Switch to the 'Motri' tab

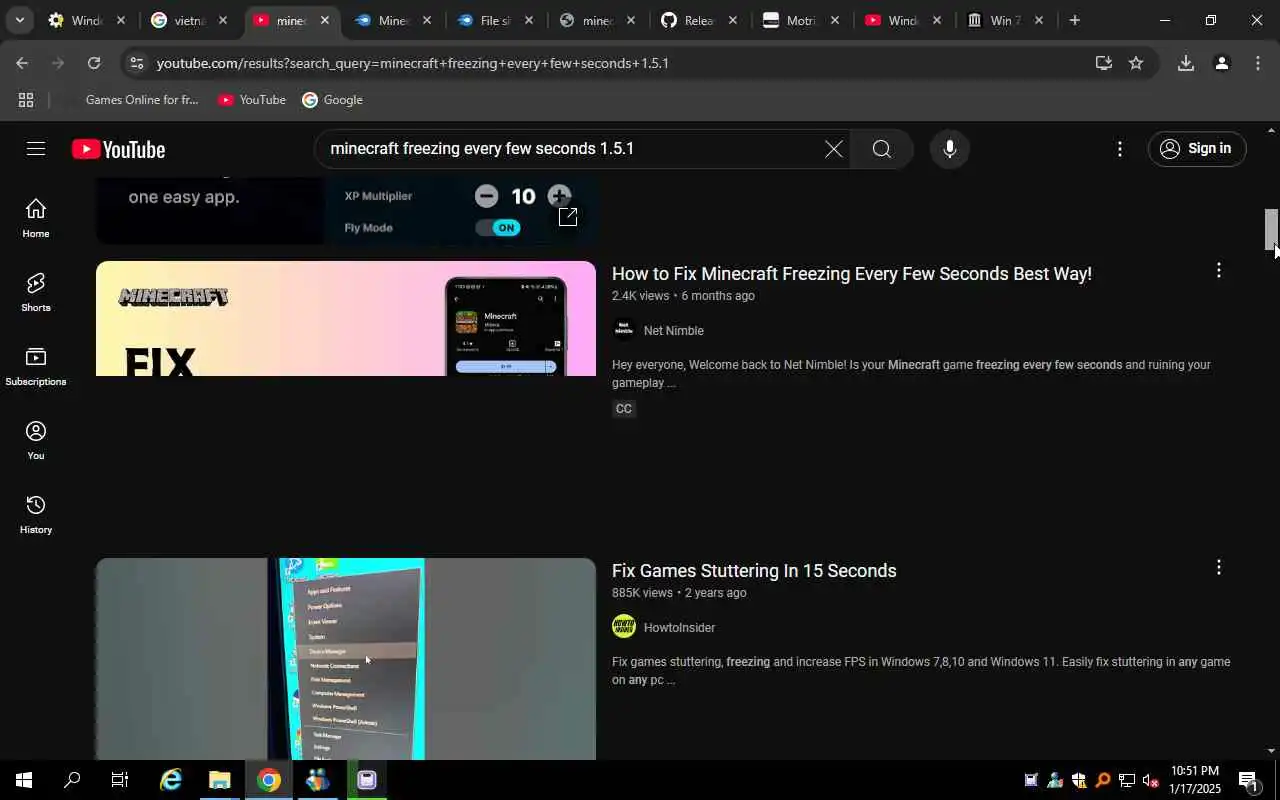click(799, 20)
